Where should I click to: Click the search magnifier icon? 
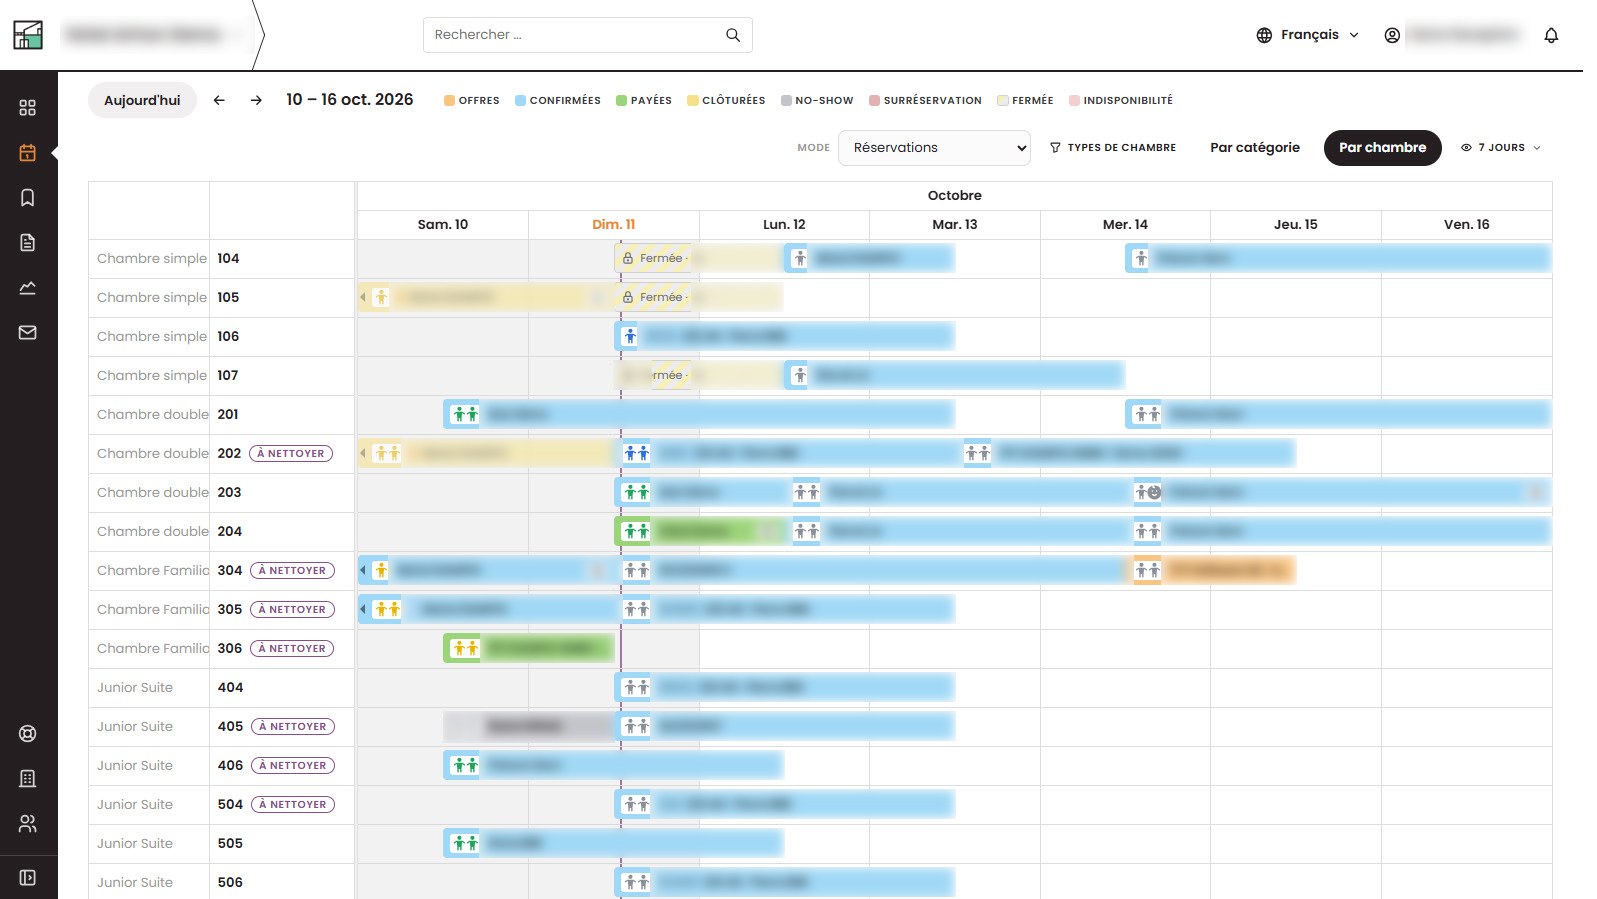click(733, 35)
